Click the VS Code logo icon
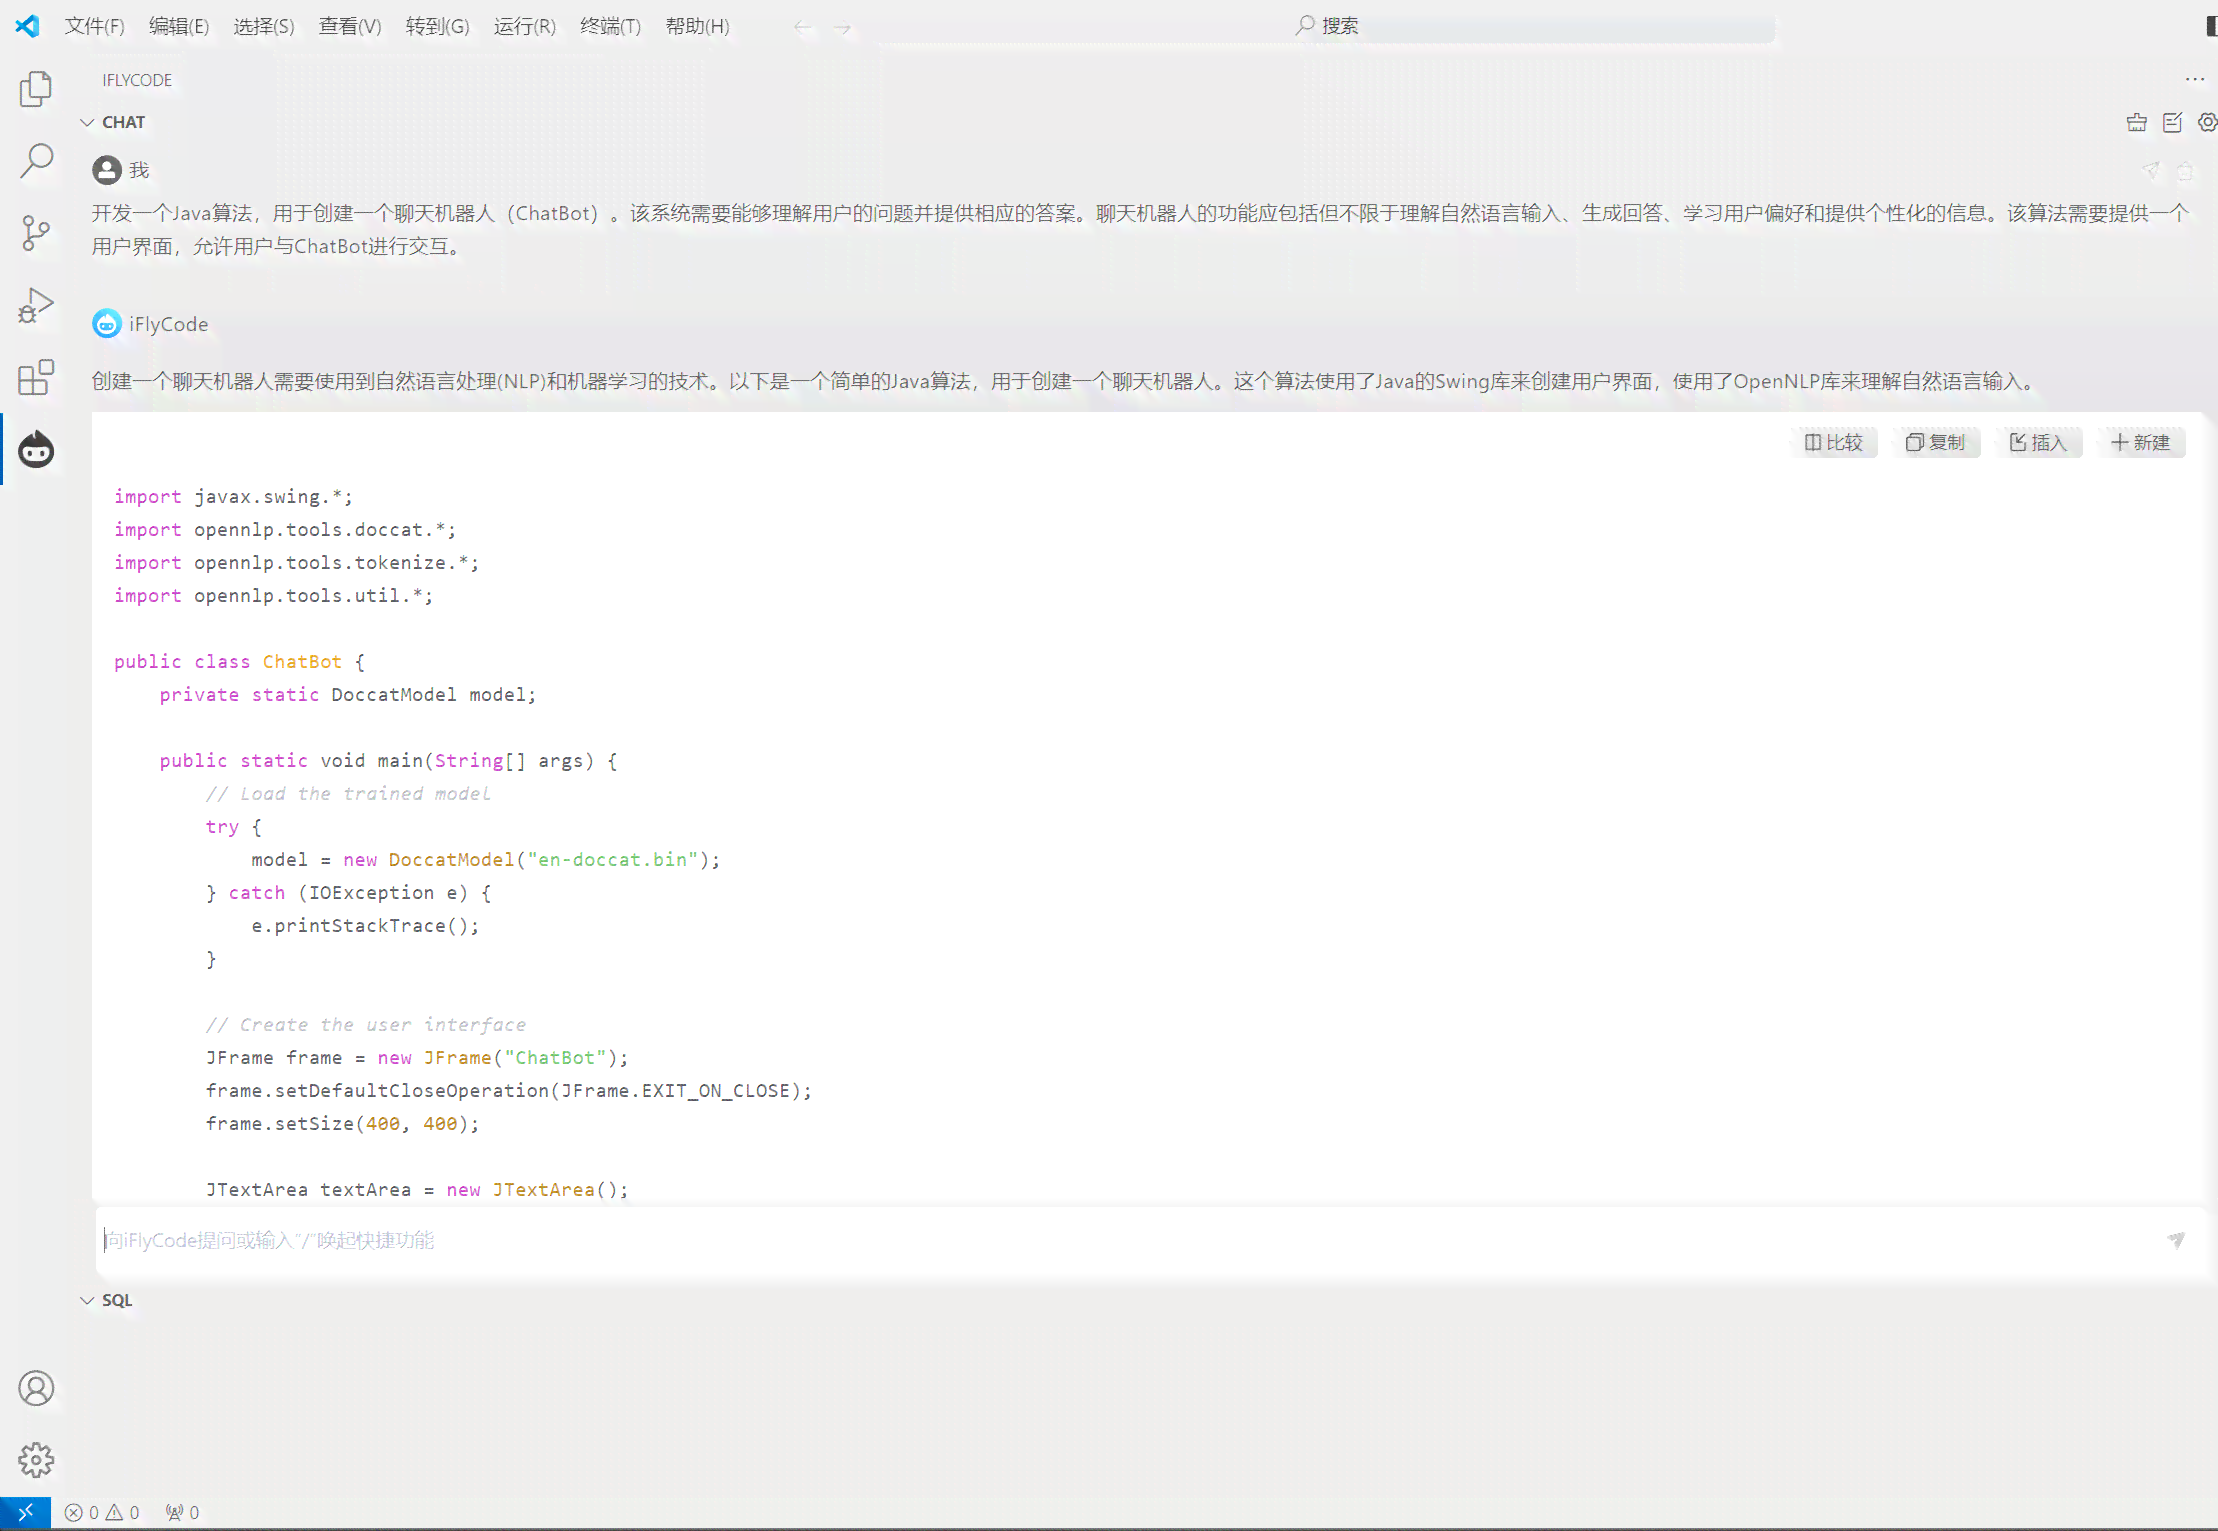The width and height of the screenshot is (2218, 1531). coord(27,26)
